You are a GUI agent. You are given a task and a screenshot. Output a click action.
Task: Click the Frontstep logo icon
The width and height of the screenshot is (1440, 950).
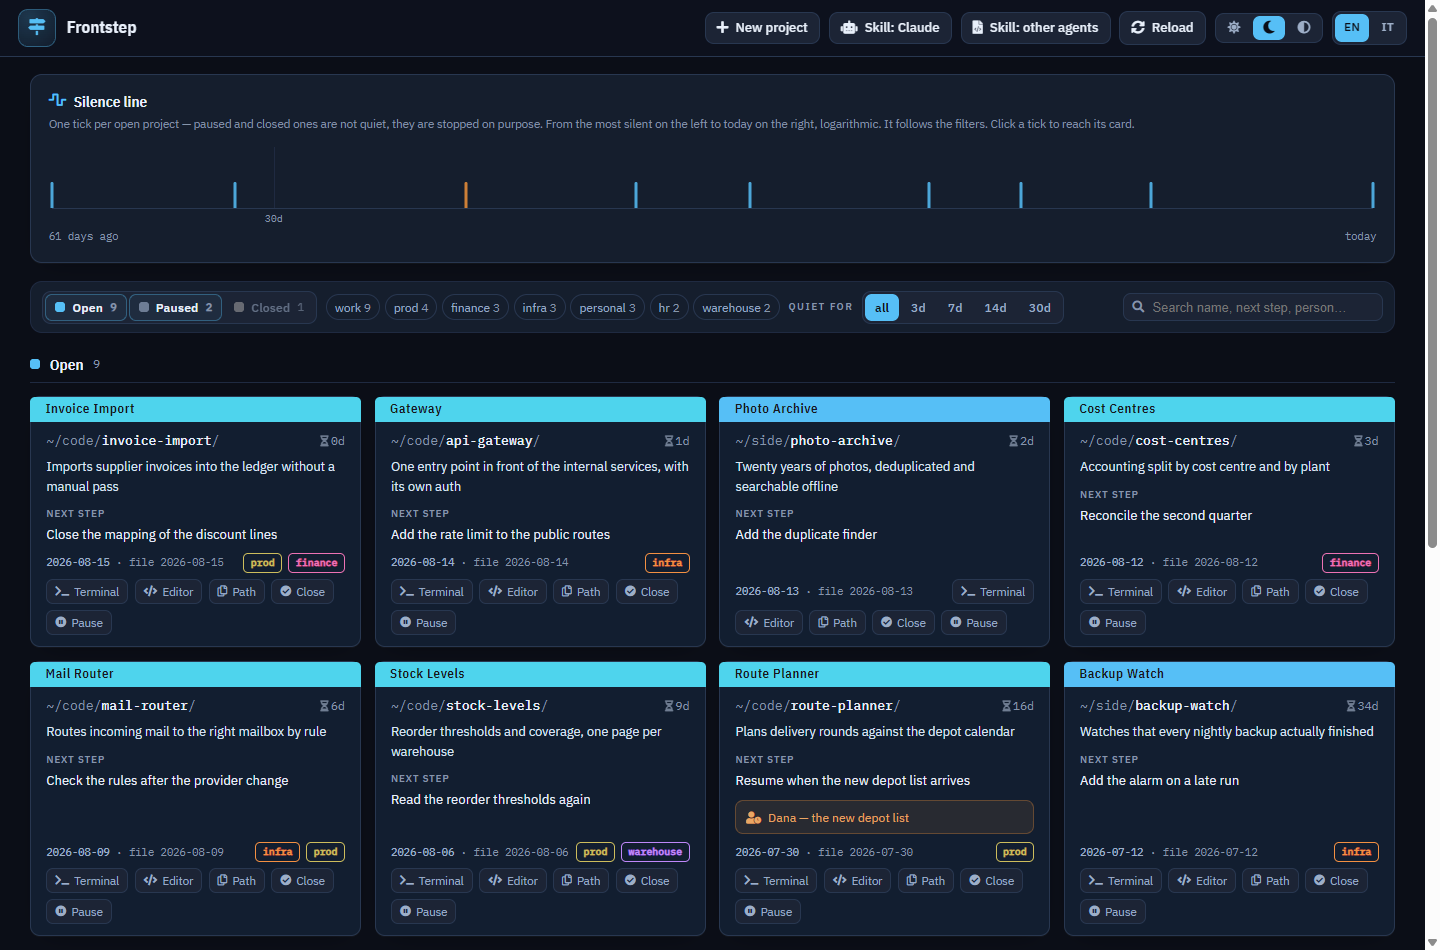pos(37,27)
